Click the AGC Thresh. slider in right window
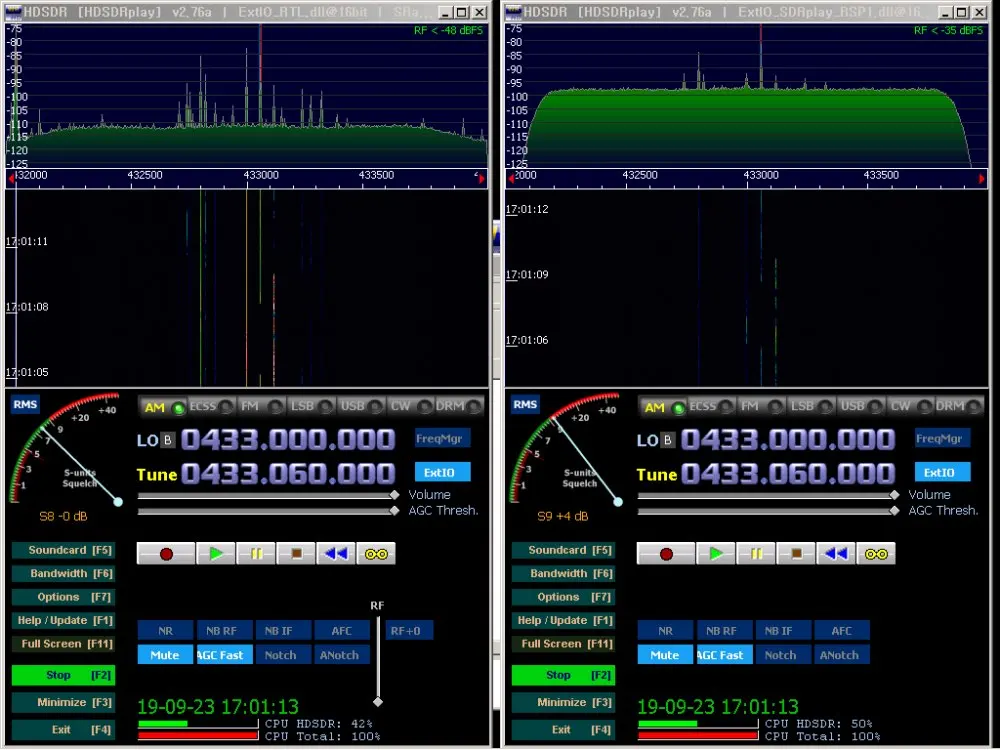1000x750 pixels. click(x=768, y=511)
